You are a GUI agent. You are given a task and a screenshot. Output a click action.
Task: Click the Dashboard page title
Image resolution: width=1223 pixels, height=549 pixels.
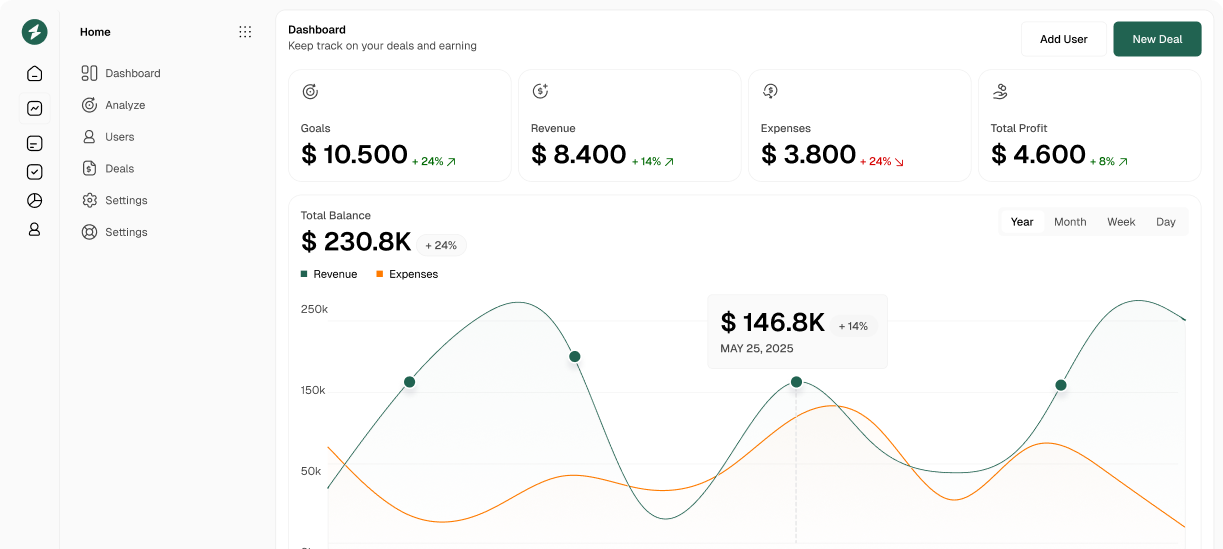click(x=317, y=30)
